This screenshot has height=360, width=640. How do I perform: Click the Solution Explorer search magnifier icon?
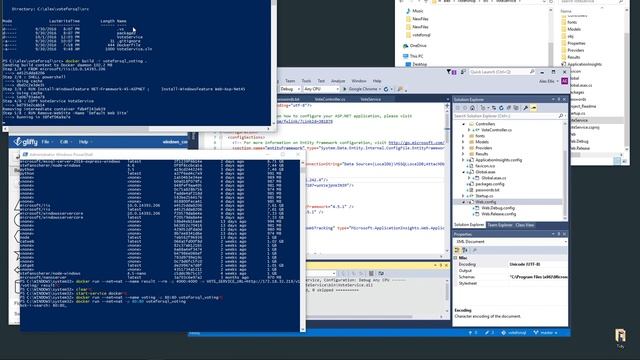tap(560, 116)
